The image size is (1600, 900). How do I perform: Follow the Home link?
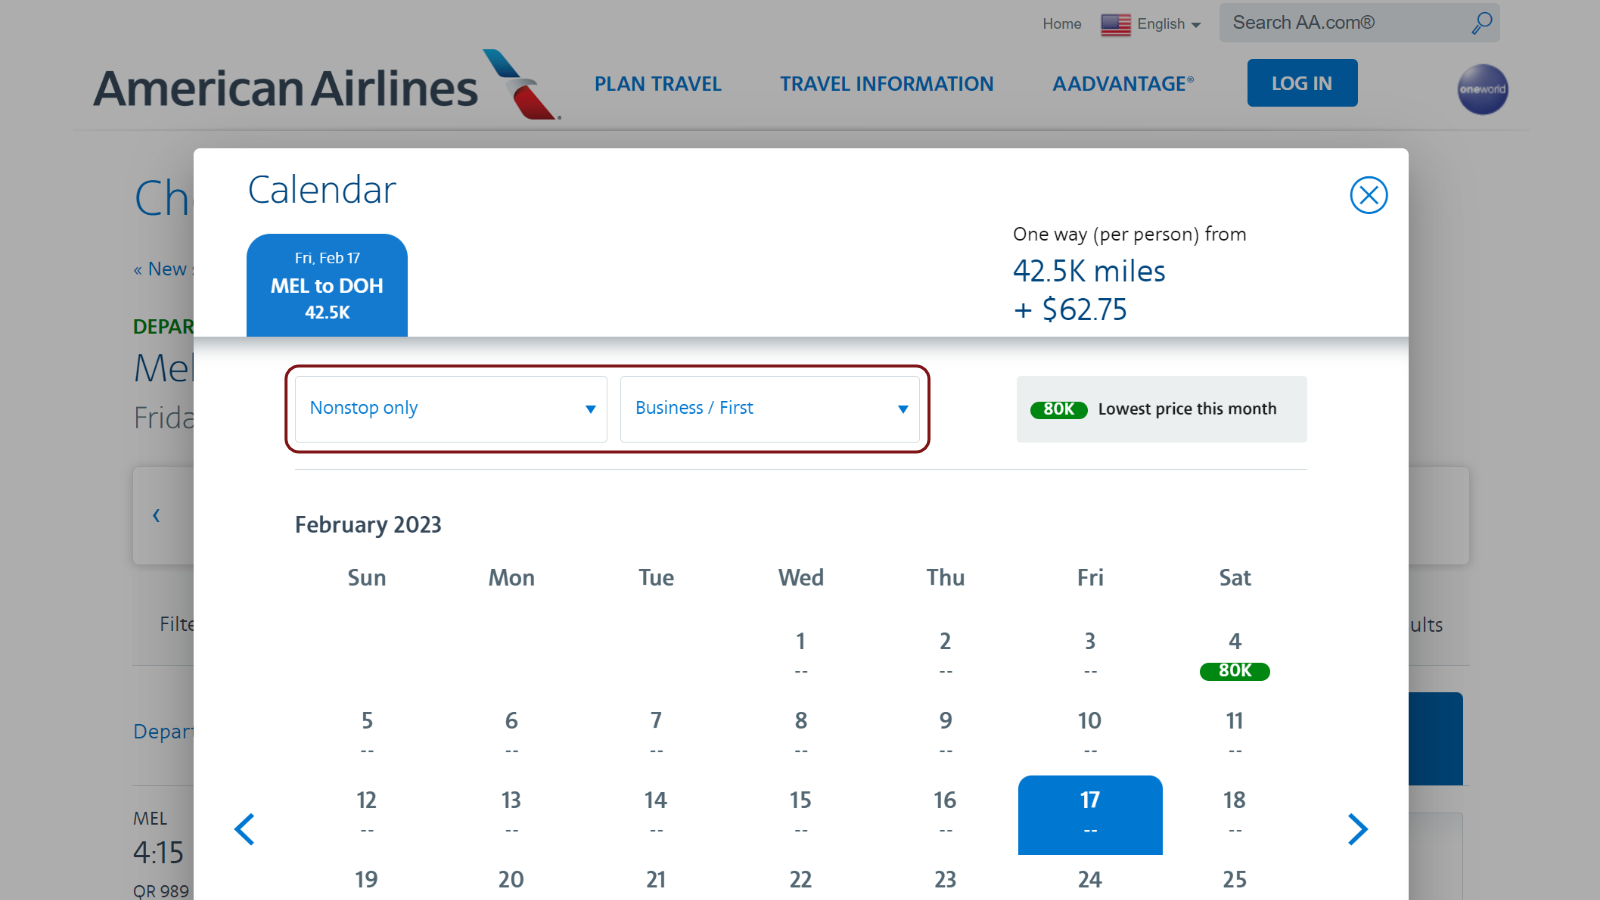[x=1062, y=24]
